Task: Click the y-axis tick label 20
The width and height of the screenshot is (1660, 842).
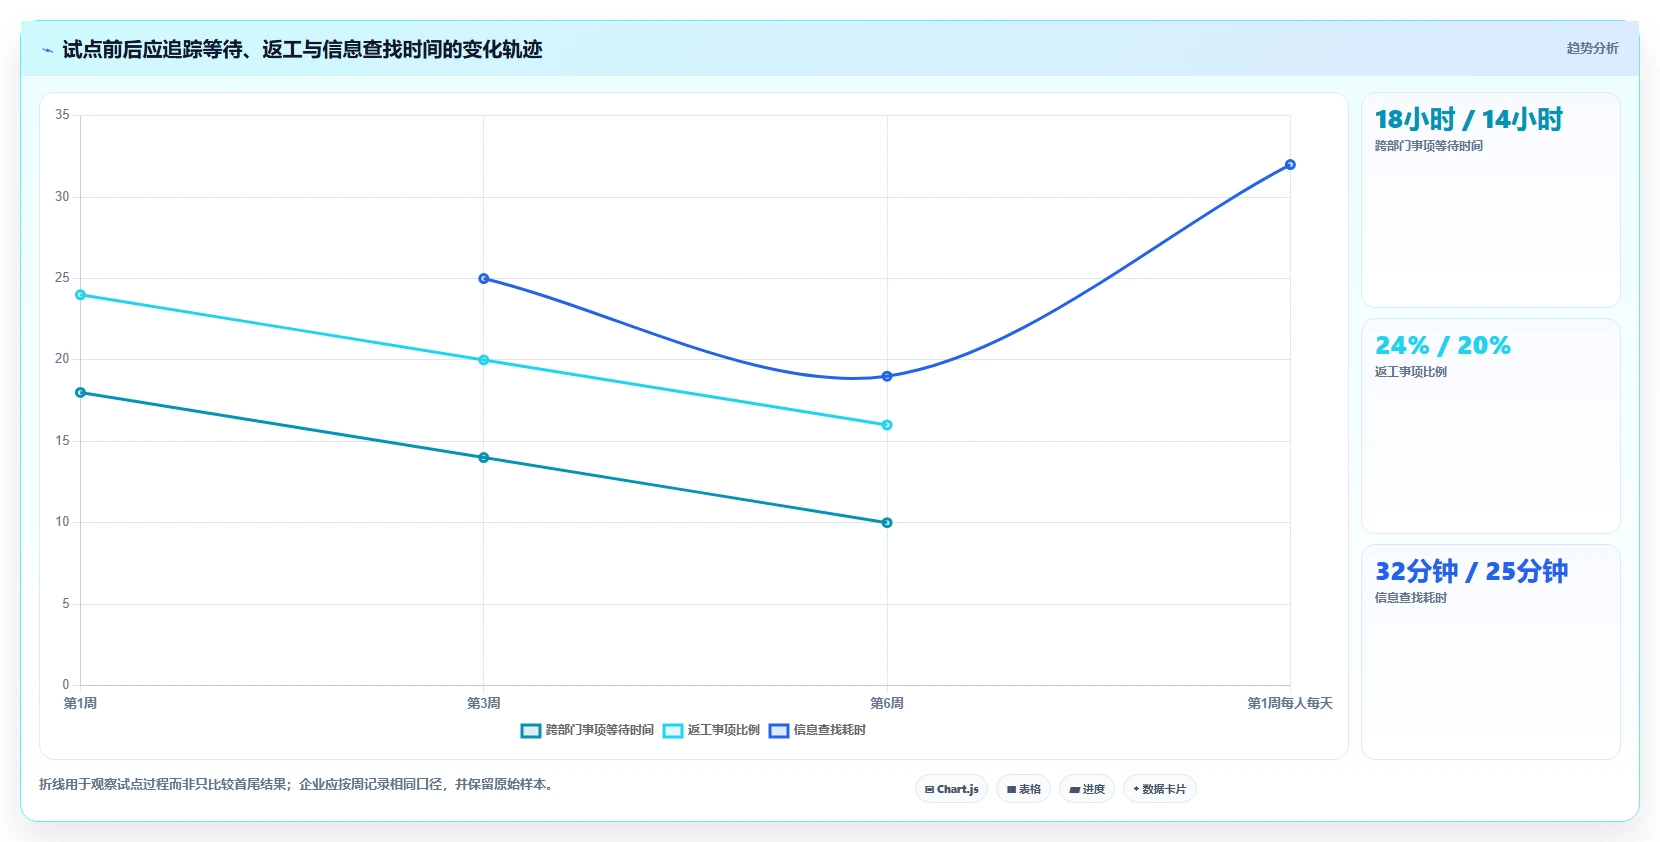Action: coord(62,359)
